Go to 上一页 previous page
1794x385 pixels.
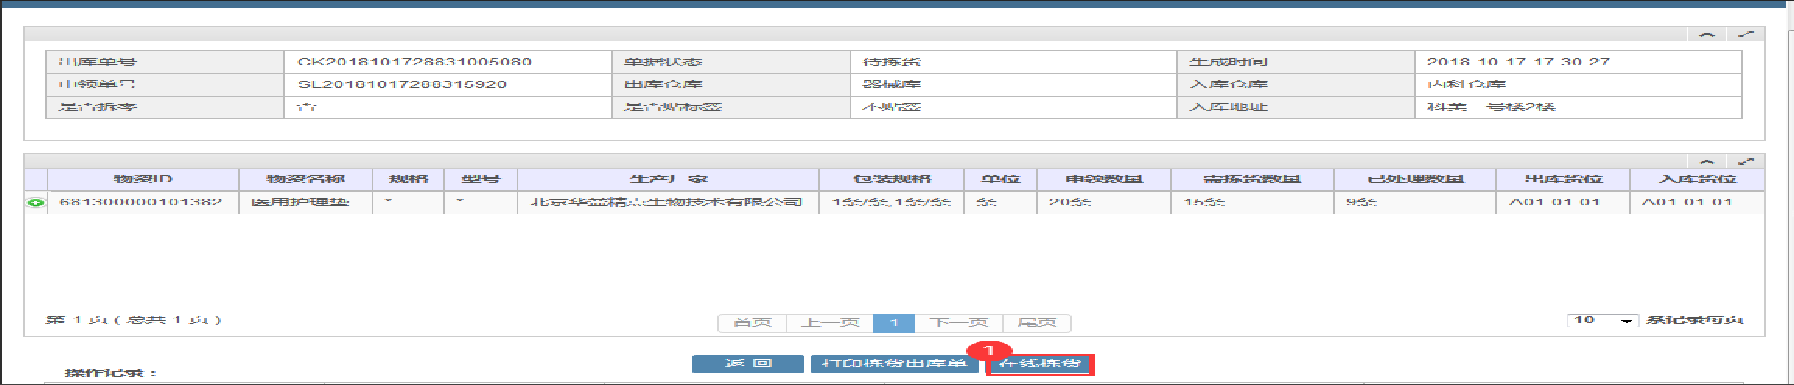click(830, 323)
